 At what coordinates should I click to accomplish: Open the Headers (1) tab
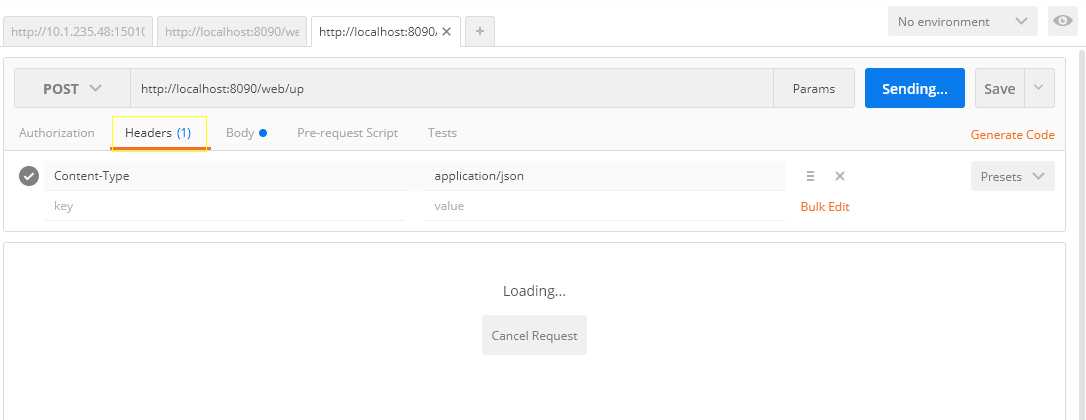[158, 132]
